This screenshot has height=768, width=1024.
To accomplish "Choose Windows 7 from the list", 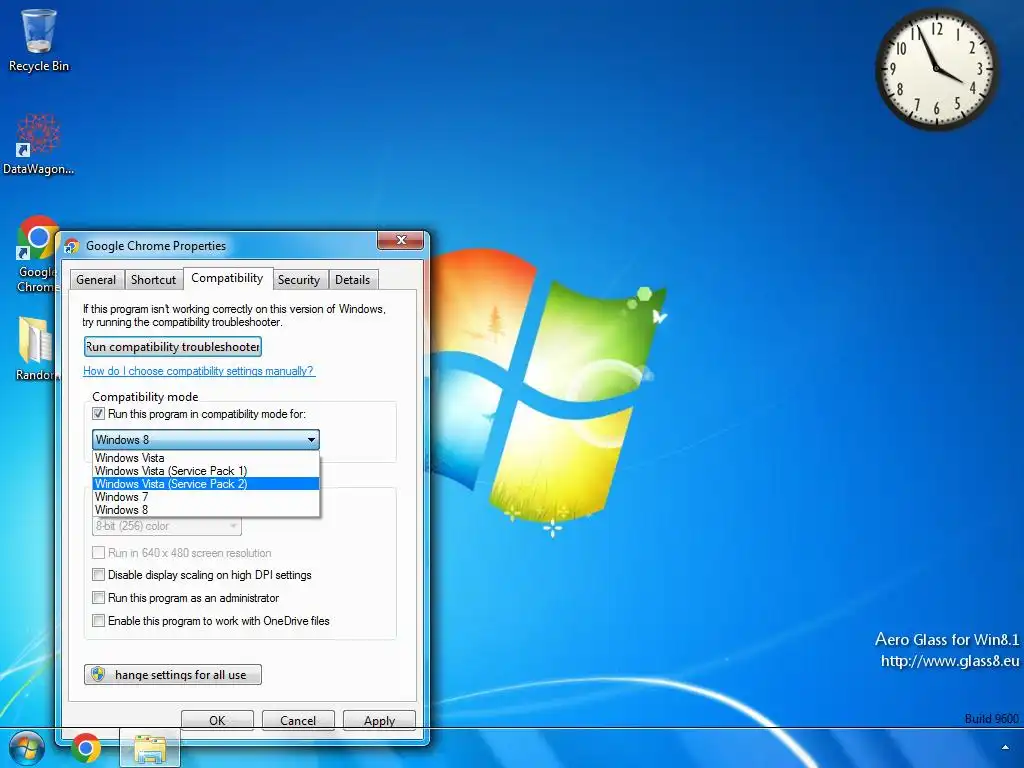I will [206, 497].
